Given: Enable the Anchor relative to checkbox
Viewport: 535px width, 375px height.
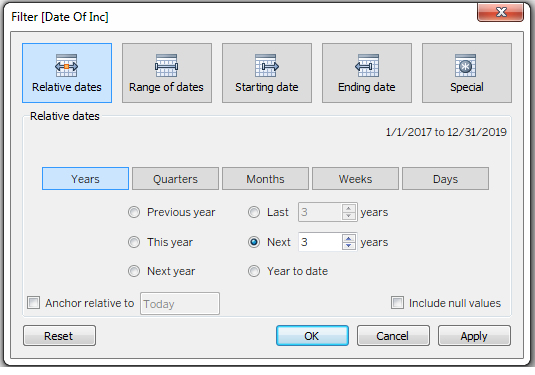Looking at the screenshot, I should coord(33,303).
